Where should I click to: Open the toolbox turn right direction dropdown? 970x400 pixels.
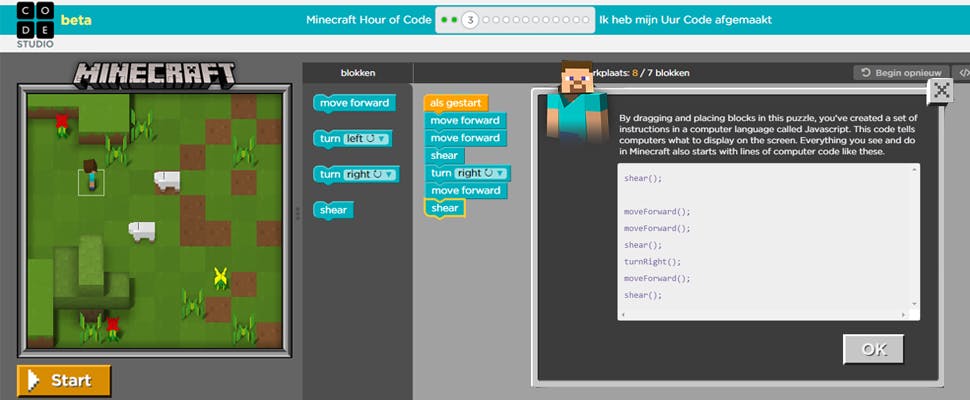coord(369,175)
